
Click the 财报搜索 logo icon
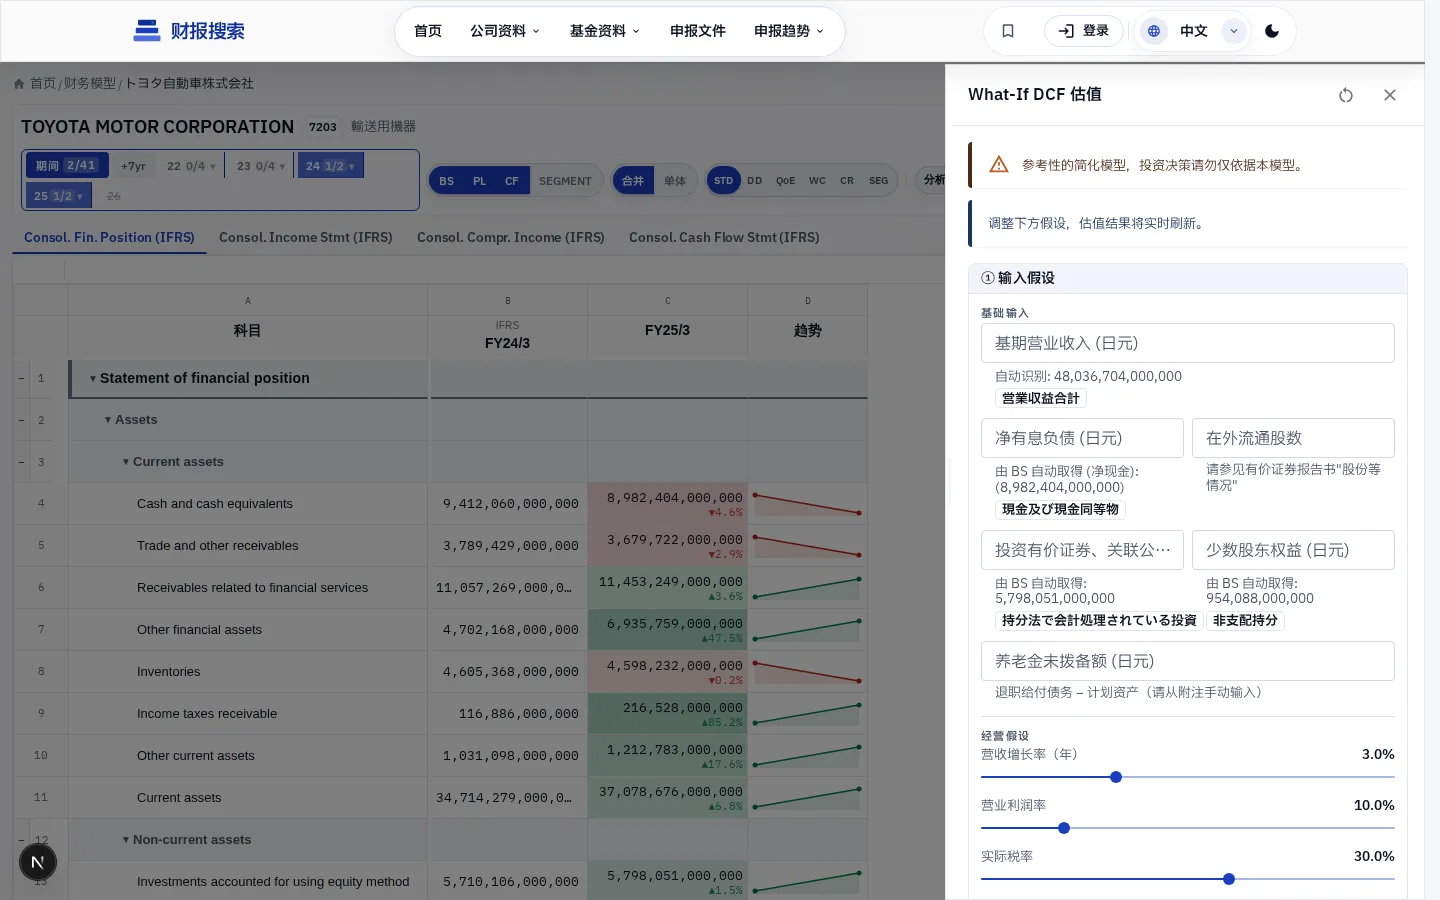coord(147,31)
